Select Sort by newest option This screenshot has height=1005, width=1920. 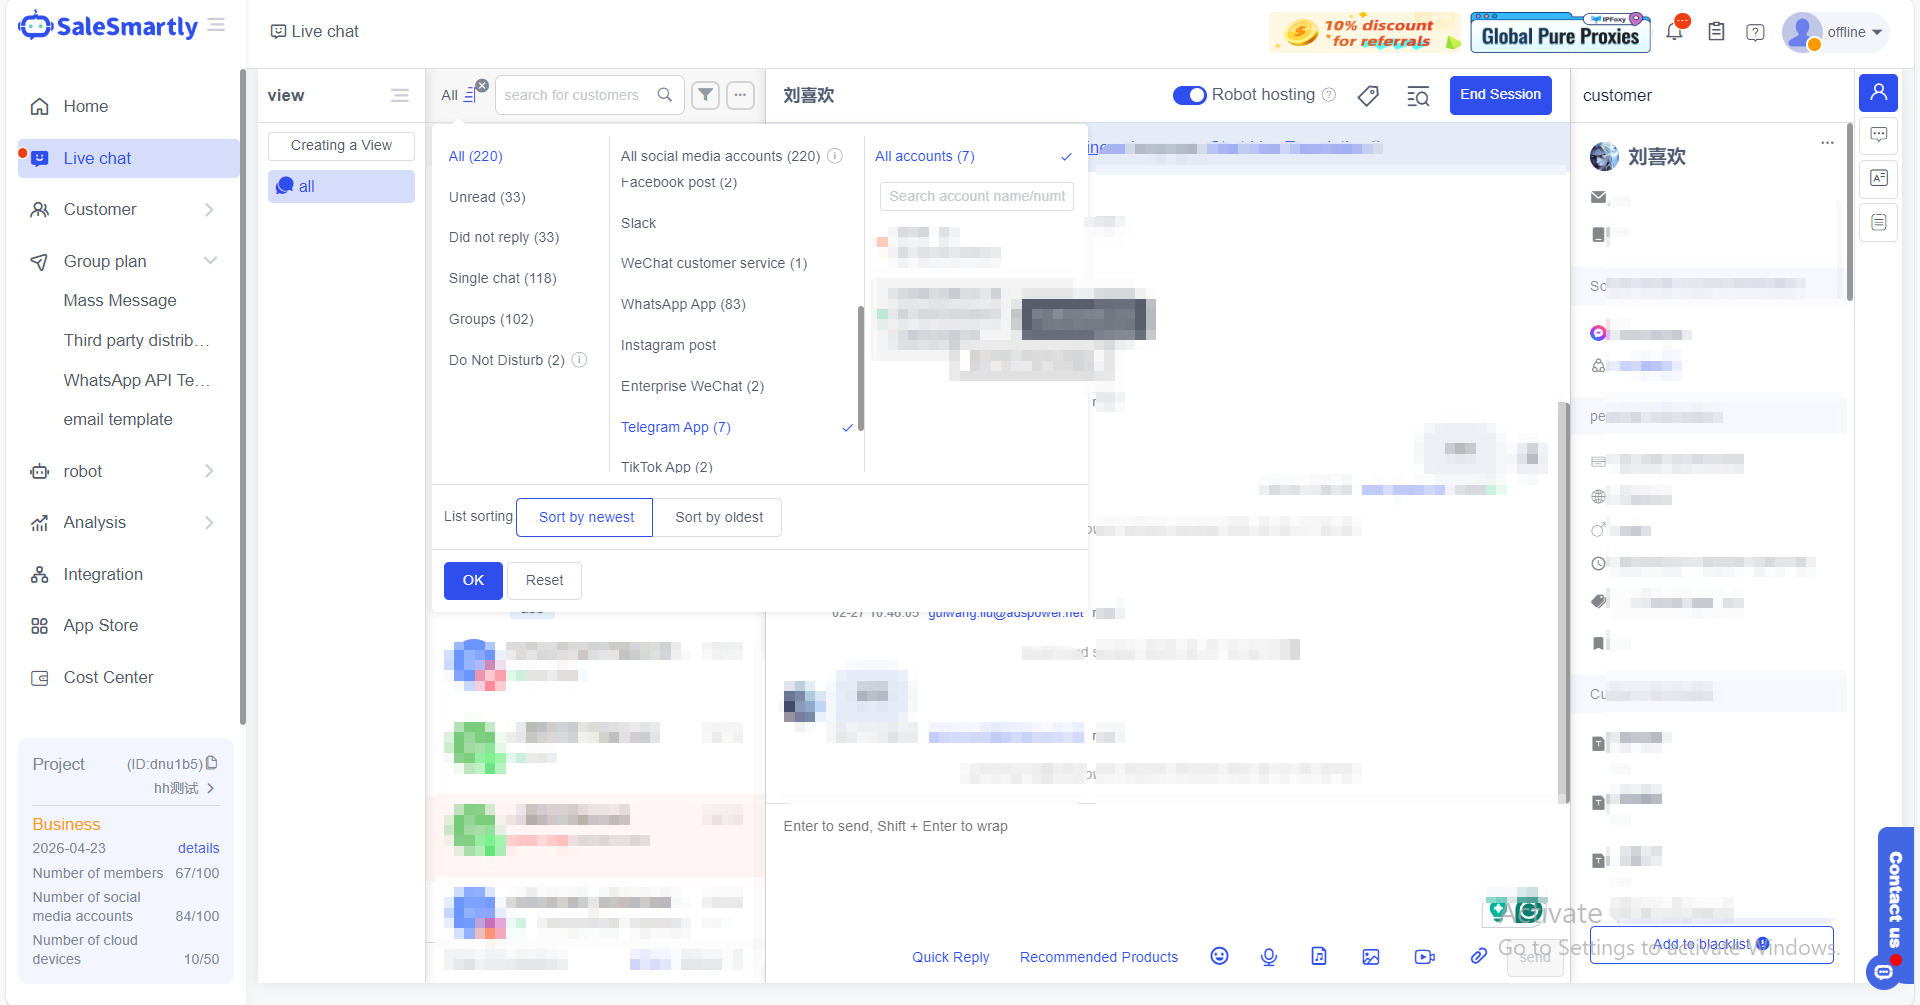tap(586, 517)
